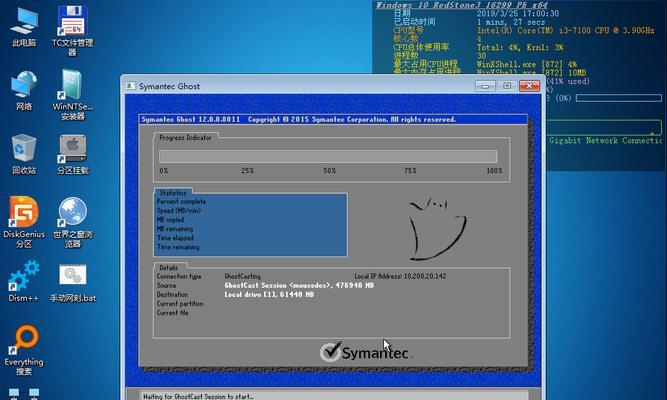Viewport: 667px width, 400px height.
Task: Click the 2019/3/25 date value in the overlay
Action: [x=518, y=14]
